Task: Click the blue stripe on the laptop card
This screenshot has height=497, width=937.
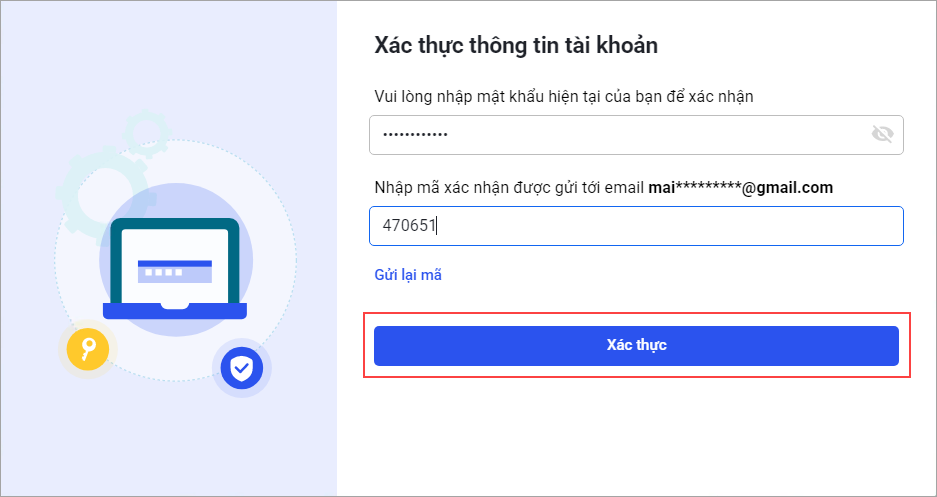Action: 175,263
